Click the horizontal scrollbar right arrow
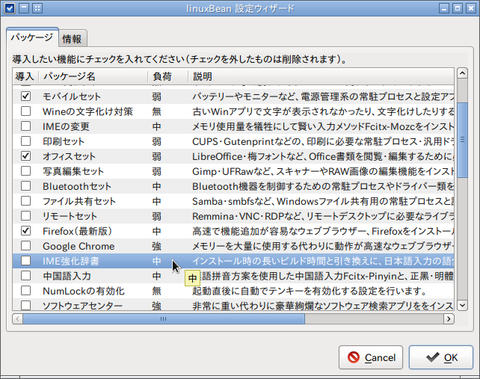480x379 pixels. [x=449, y=319]
